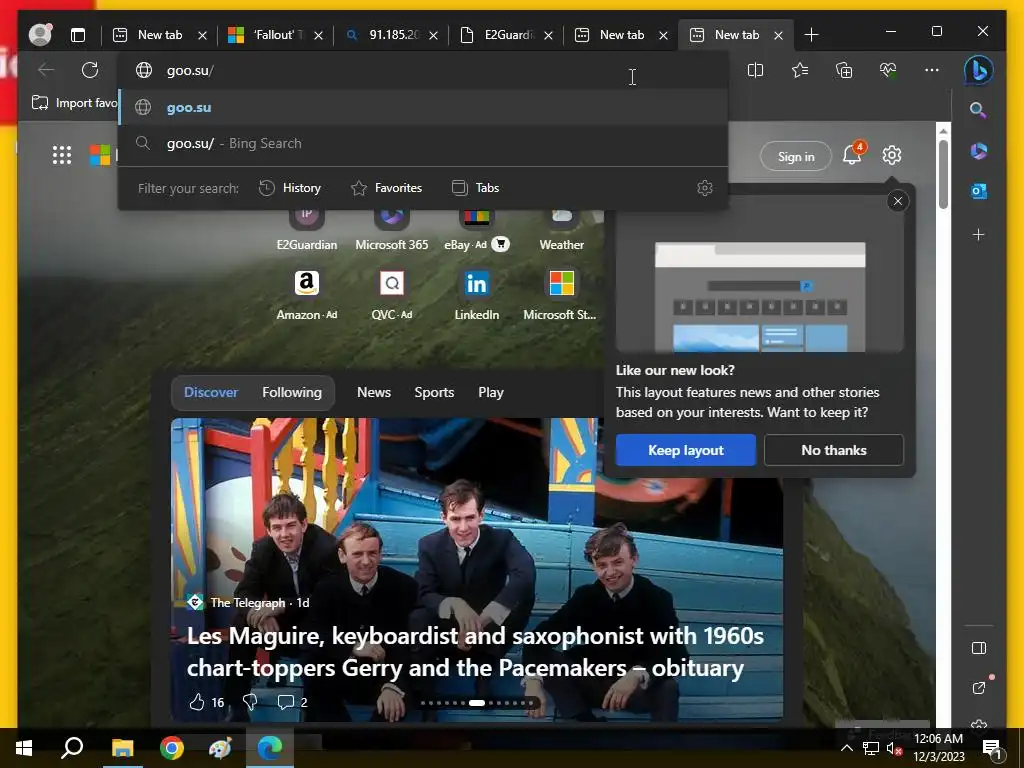This screenshot has width=1024, height=768.
Task: Select the Discover feed tab
Action: 211,392
